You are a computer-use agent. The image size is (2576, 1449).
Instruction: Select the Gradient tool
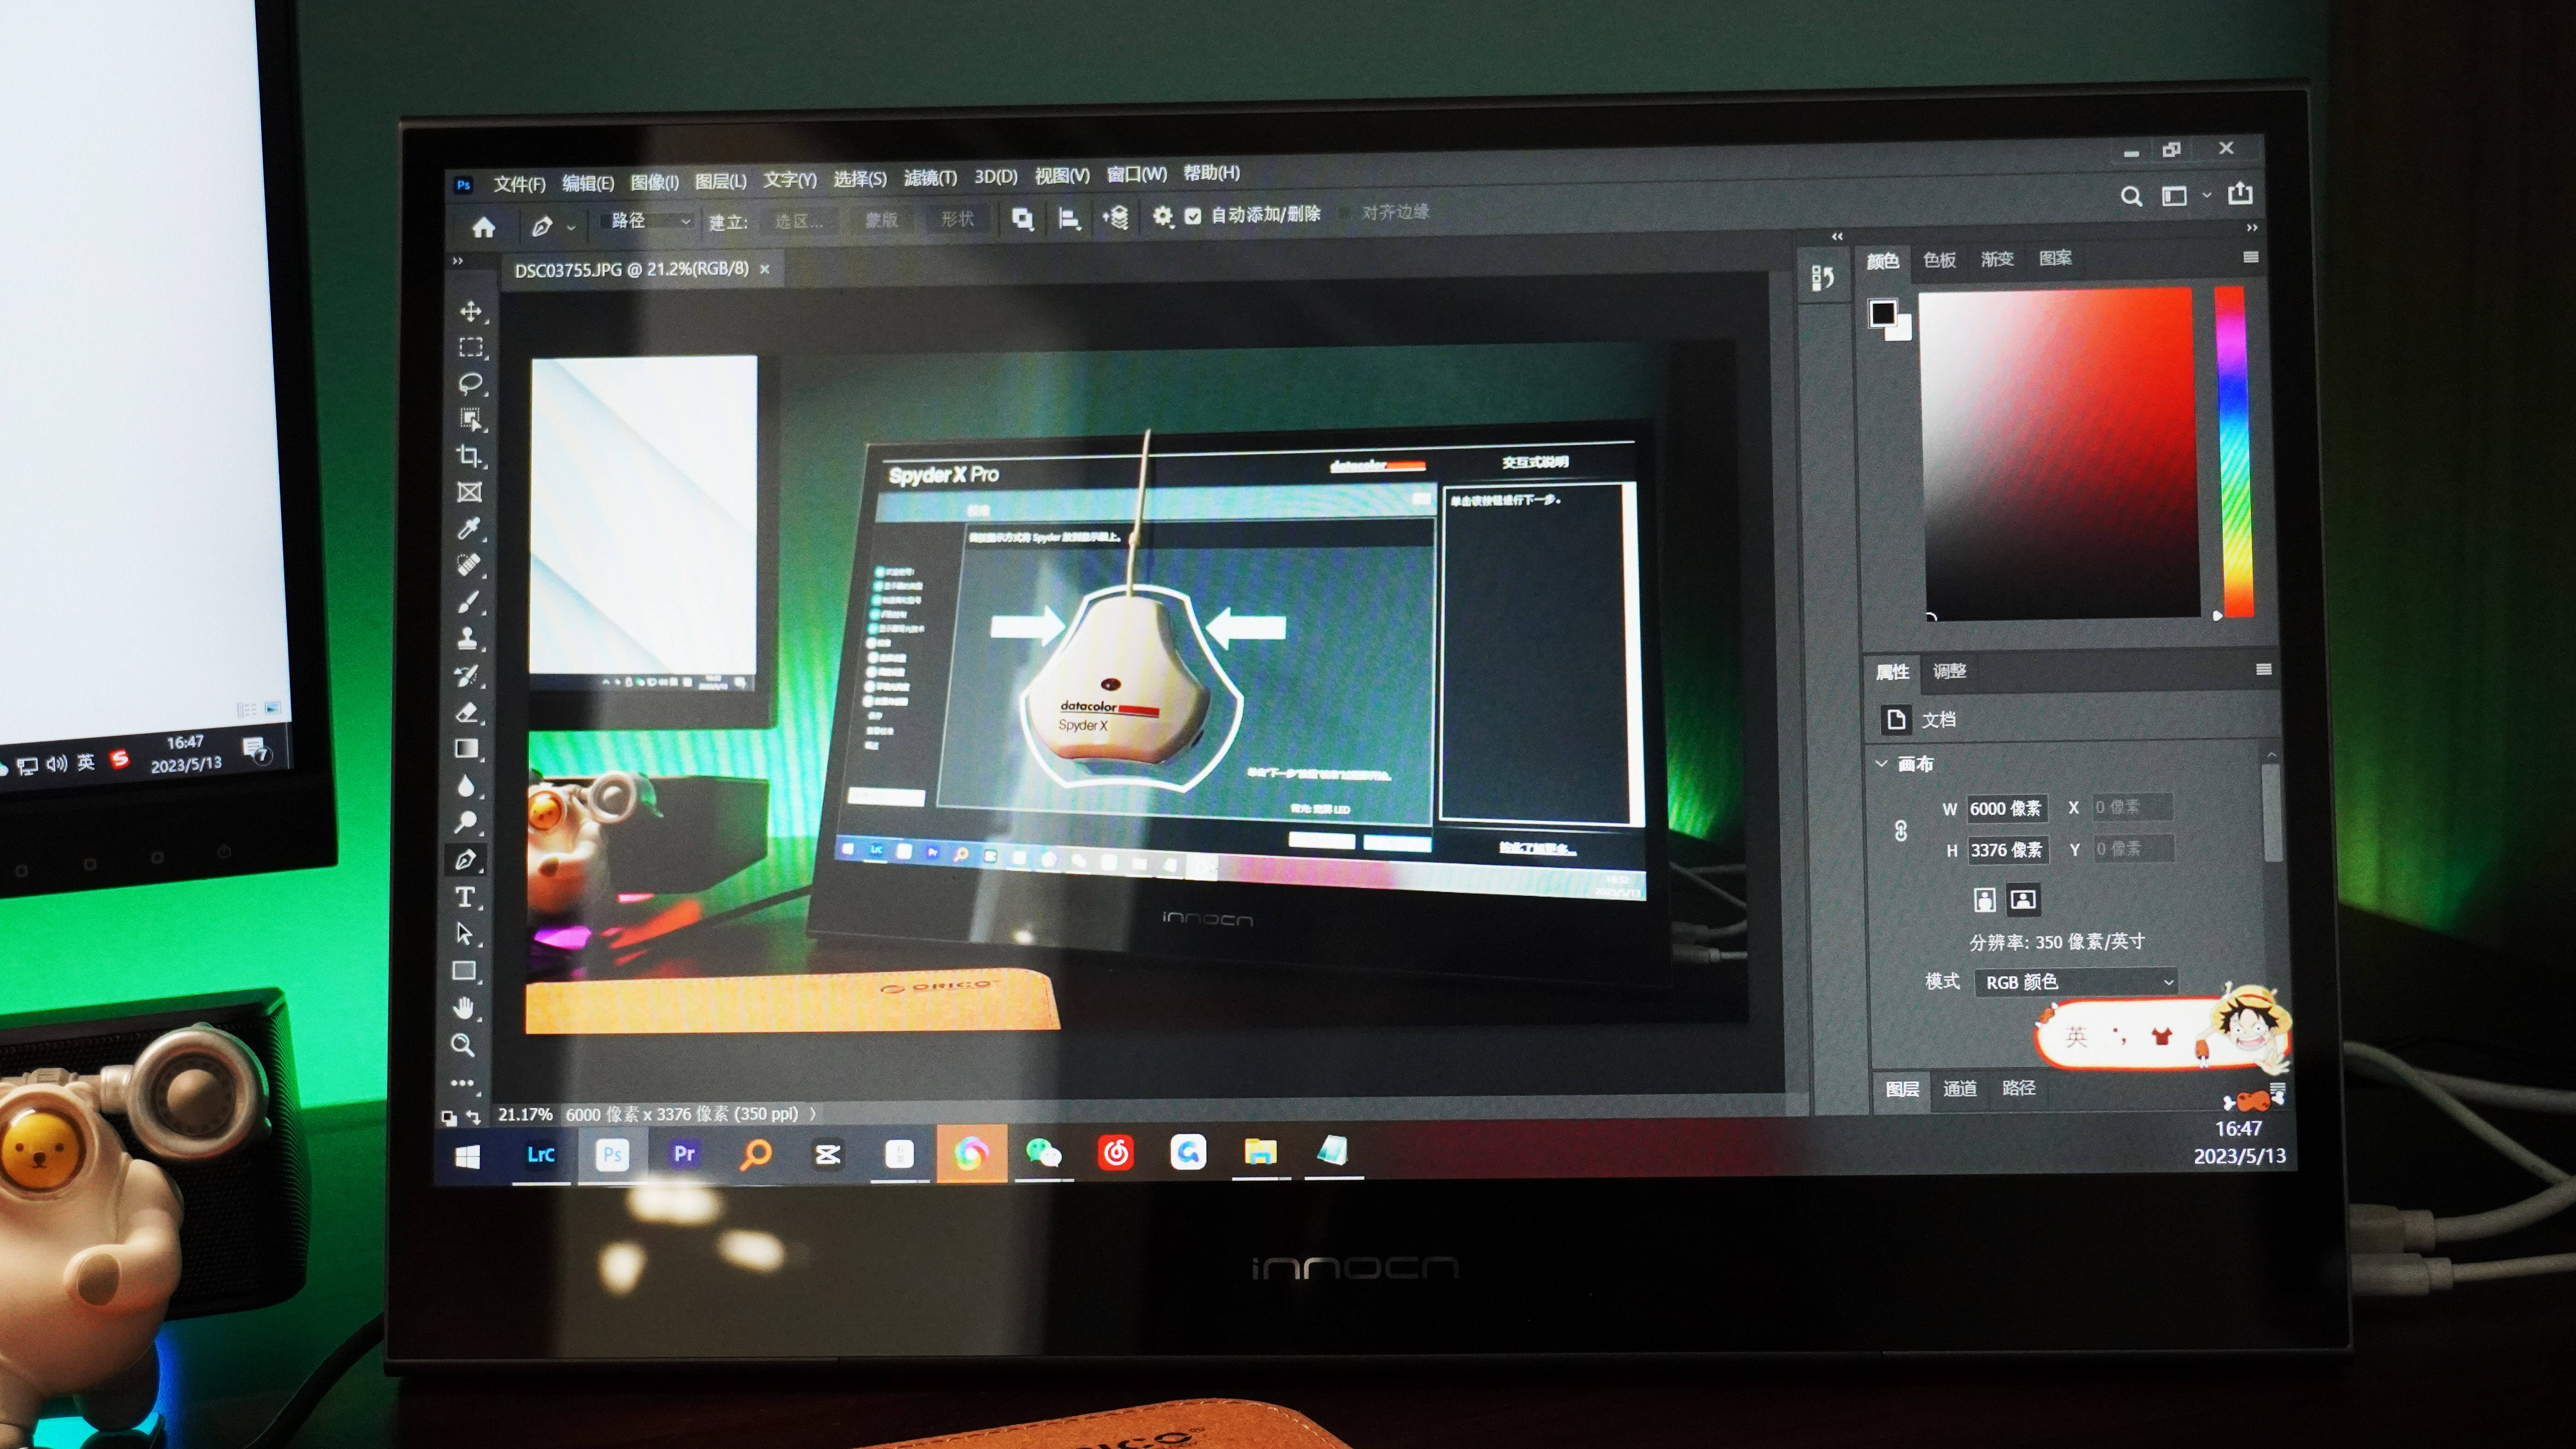click(467, 749)
